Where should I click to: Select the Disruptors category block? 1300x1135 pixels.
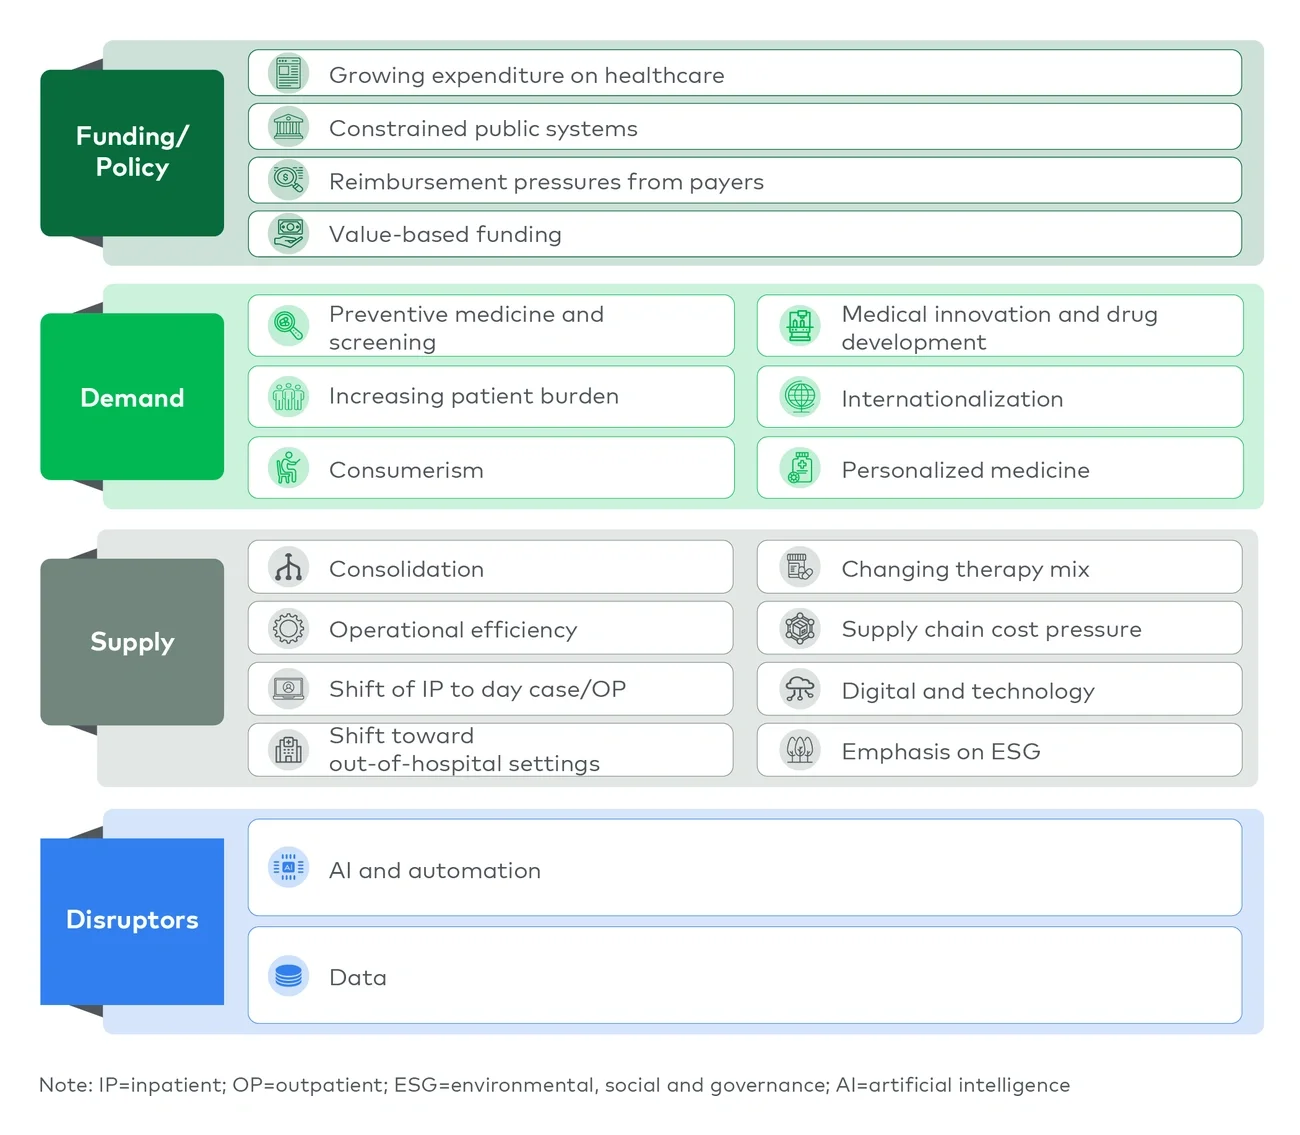pyautogui.click(x=132, y=921)
